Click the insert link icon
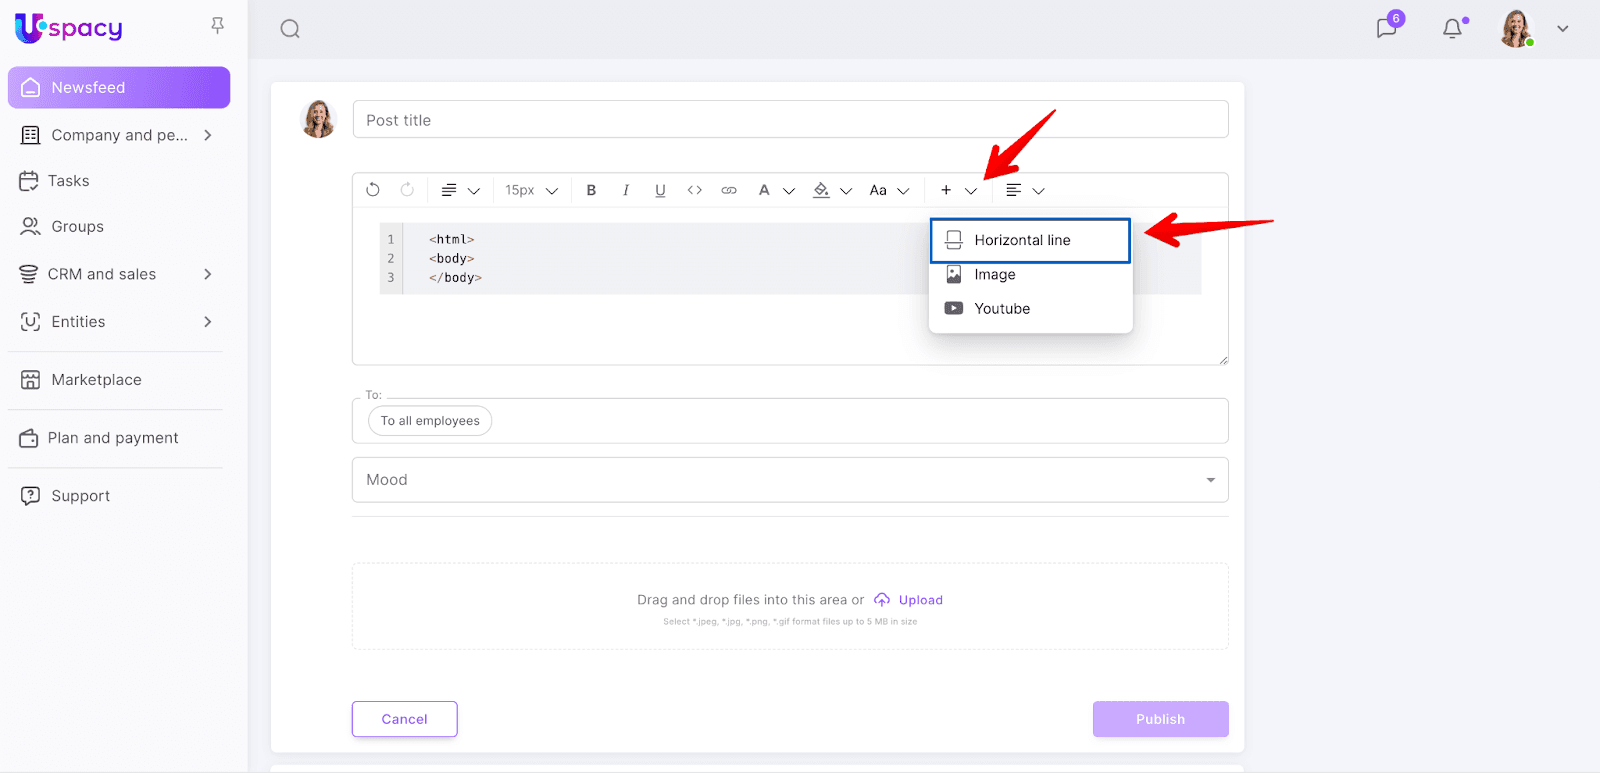This screenshot has height=773, width=1600. (x=729, y=190)
